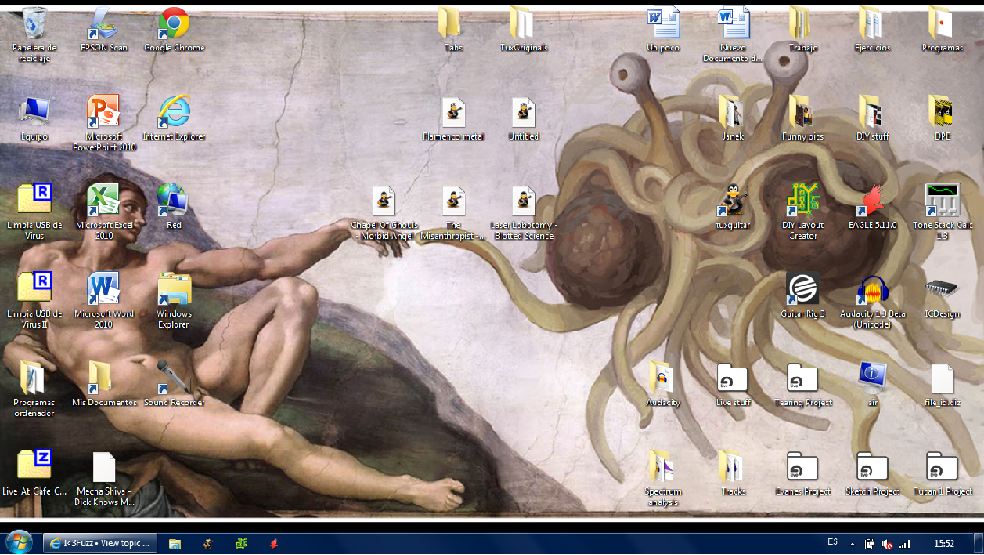Open the Recycle Bin on the desktop
This screenshot has height=555, width=984.
33,24
